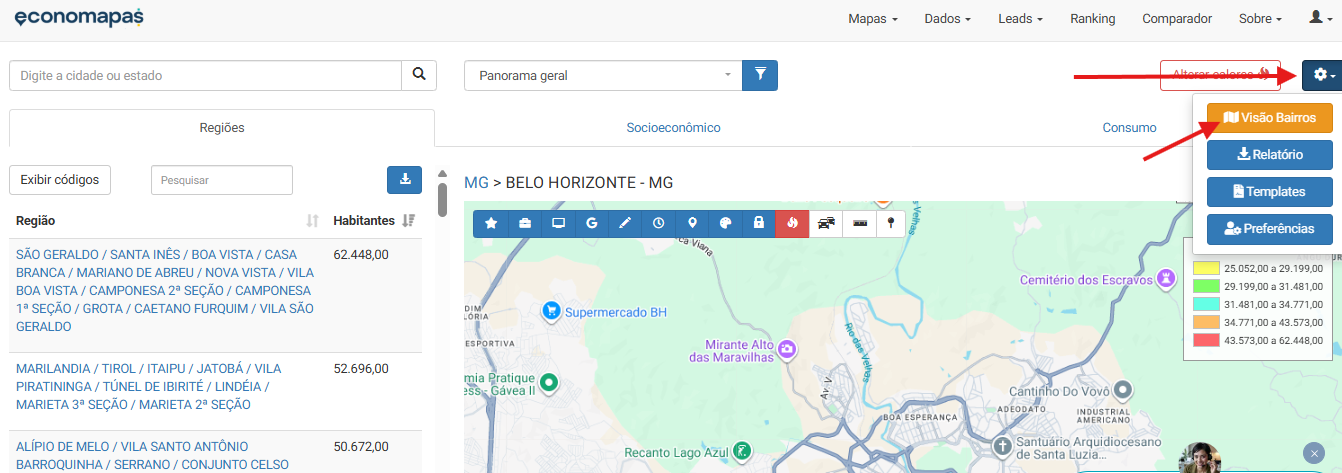Viewport: 1342px width, 473px height.
Task: Click the briefcase icon in map toolbar
Action: pyautogui.click(x=525, y=223)
